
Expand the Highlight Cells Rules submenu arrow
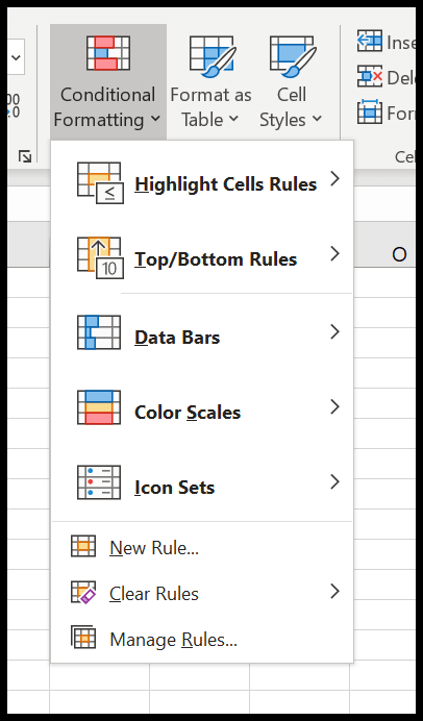coord(335,178)
